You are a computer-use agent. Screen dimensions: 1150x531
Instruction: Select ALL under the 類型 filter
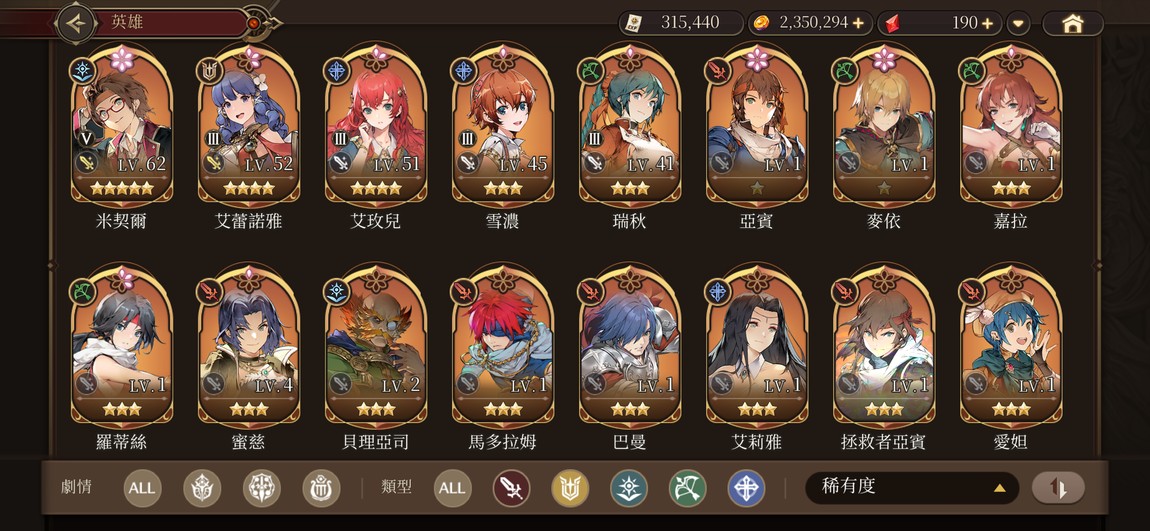pyautogui.click(x=453, y=488)
